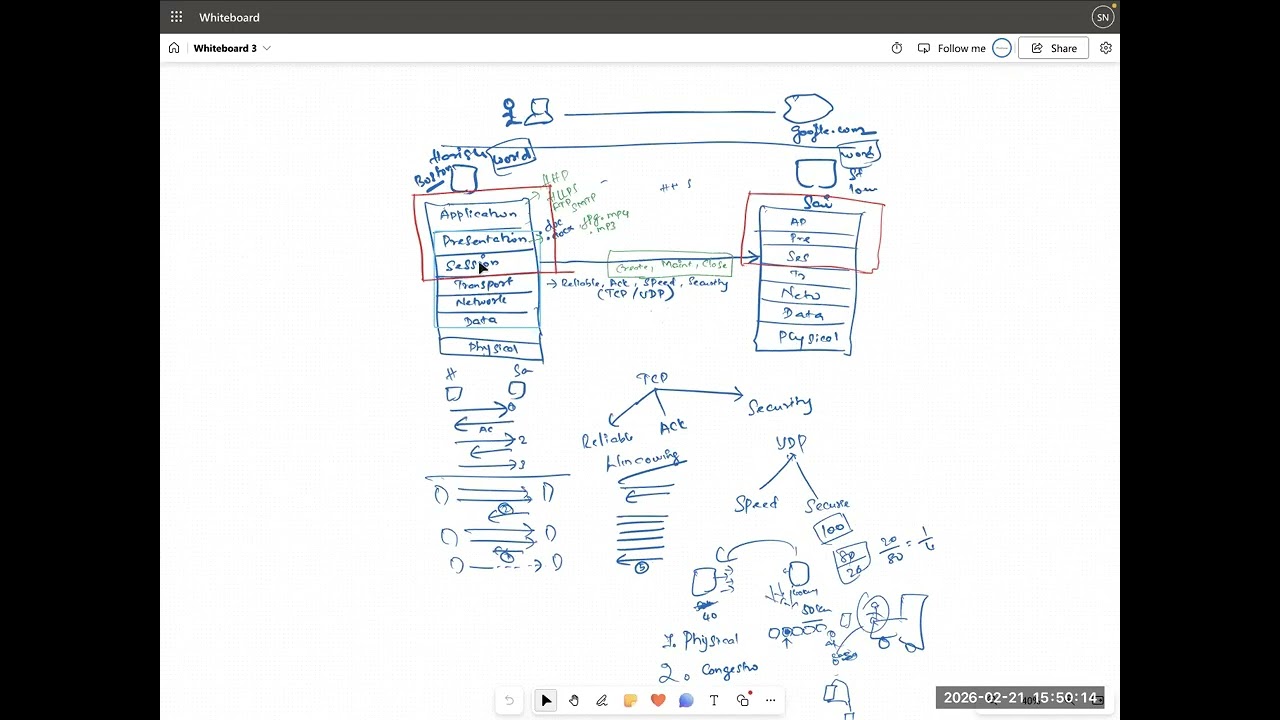
Task: Click the participant avatar next to Follow me
Action: 1002,48
